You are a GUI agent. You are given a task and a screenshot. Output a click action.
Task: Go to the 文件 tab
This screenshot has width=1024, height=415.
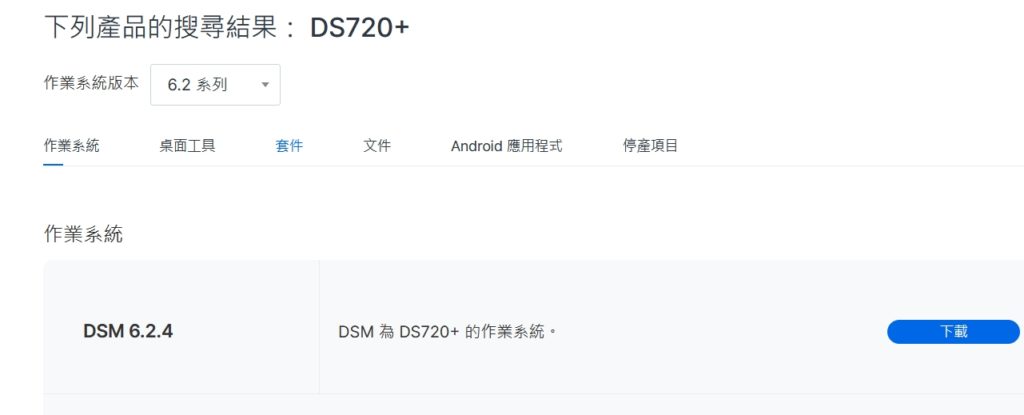click(x=377, y=146)
